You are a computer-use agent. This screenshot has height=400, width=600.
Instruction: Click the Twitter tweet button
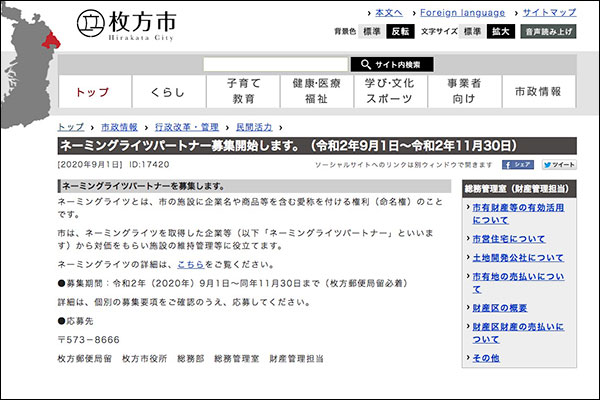coord(559,164)
